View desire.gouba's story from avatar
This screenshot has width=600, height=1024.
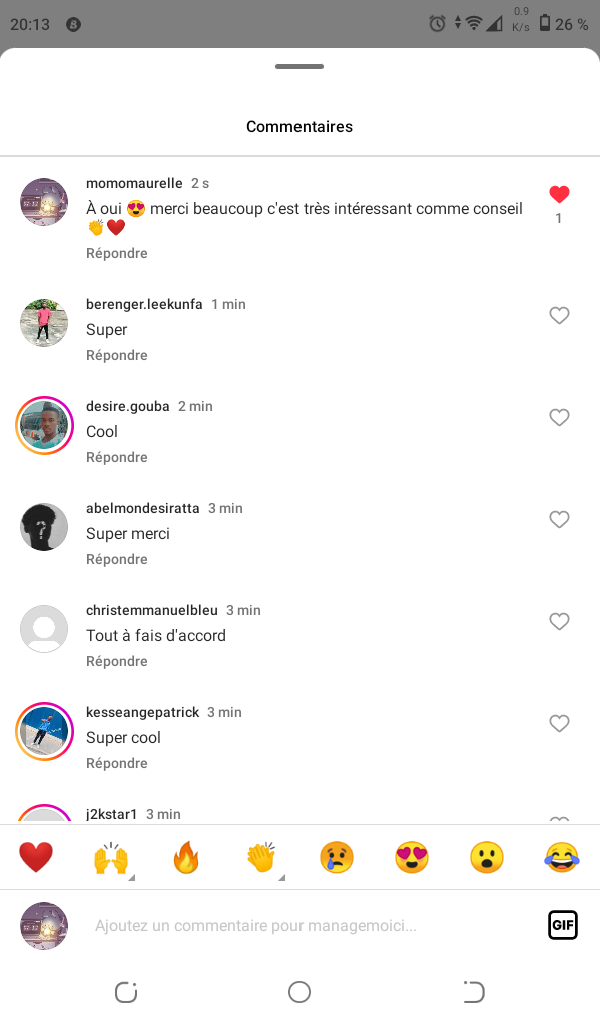pos(44,426)
